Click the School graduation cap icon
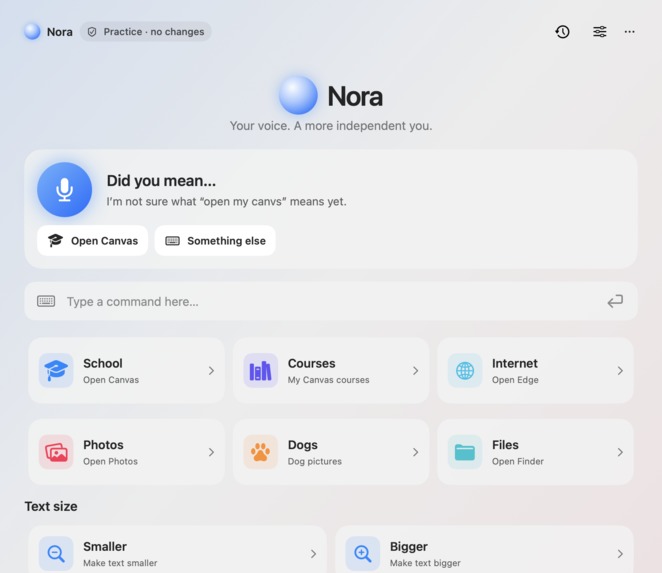 [56, 370]
